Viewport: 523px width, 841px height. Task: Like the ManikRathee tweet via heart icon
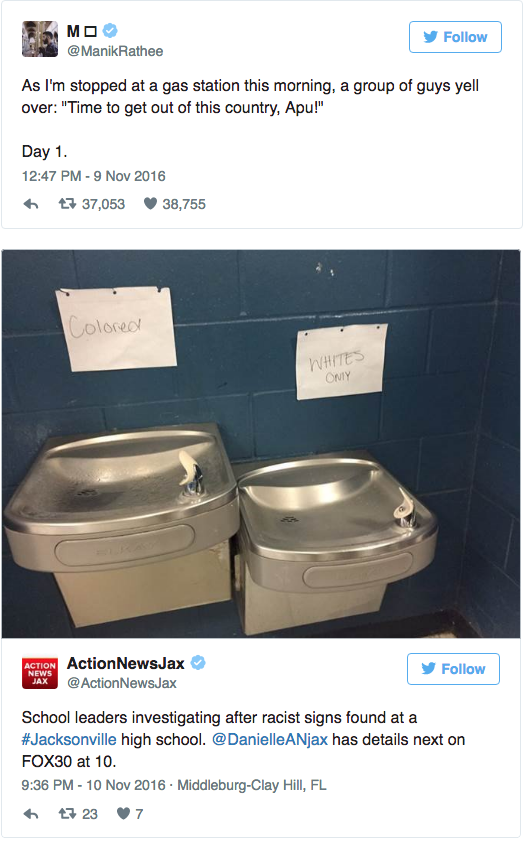point(150,204)
